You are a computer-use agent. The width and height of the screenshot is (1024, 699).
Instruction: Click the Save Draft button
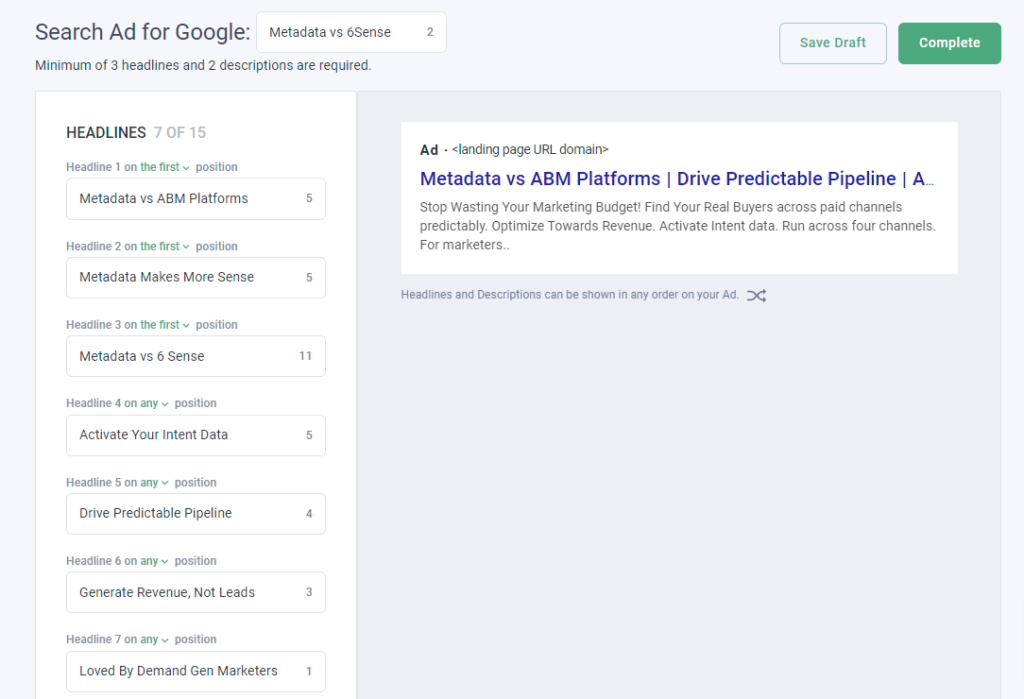tap(833, 43)
